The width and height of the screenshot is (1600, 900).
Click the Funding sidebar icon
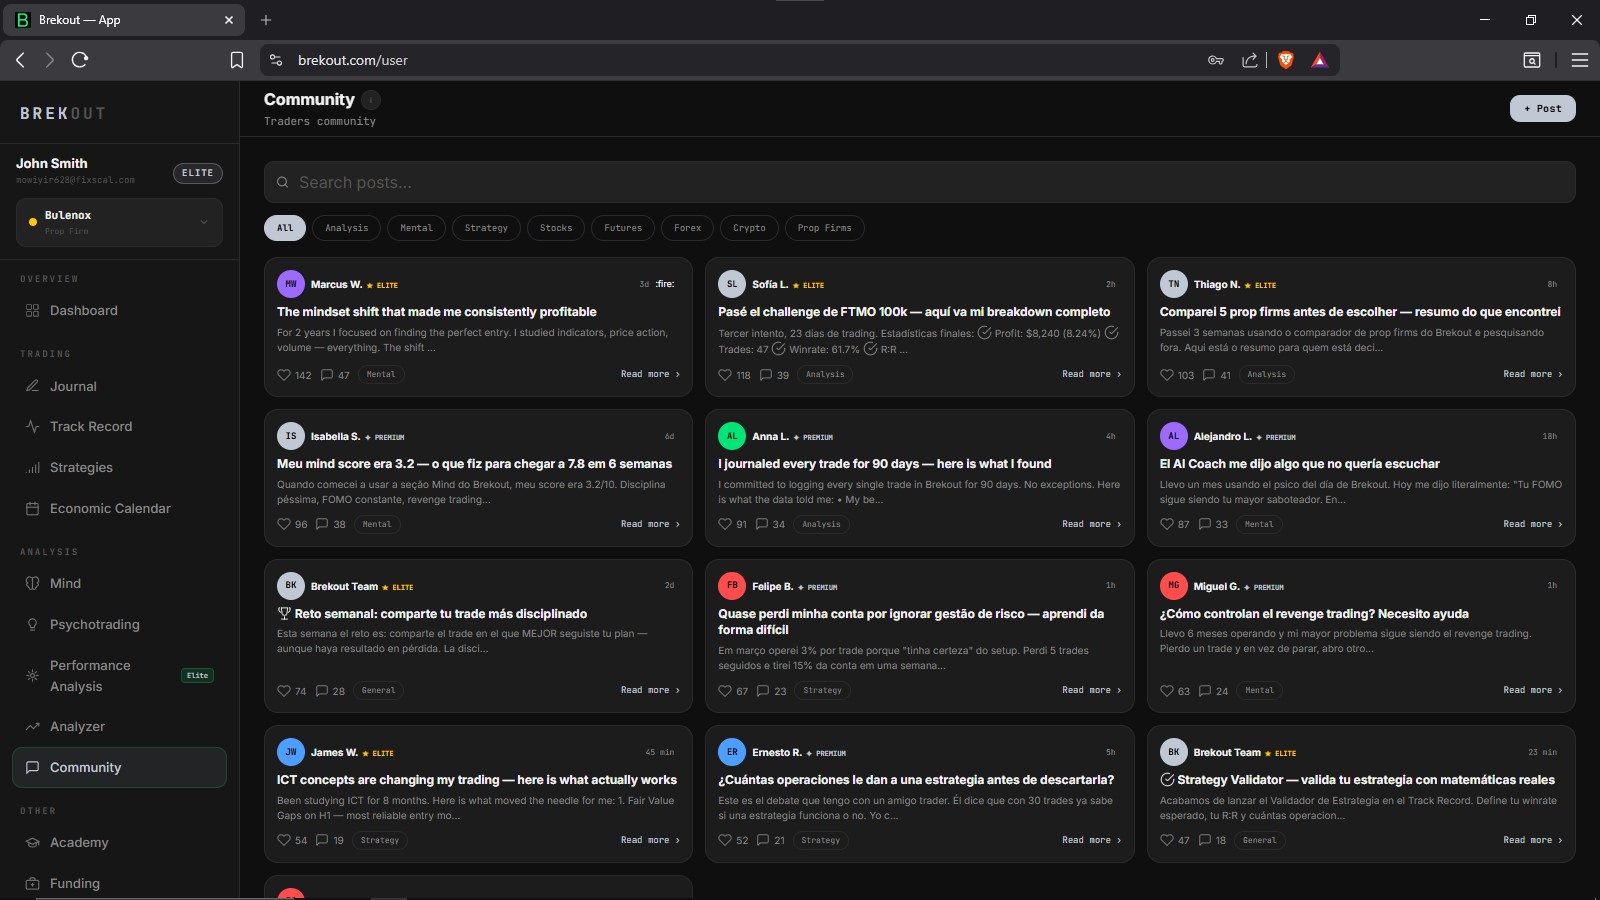tap(32, 884)
